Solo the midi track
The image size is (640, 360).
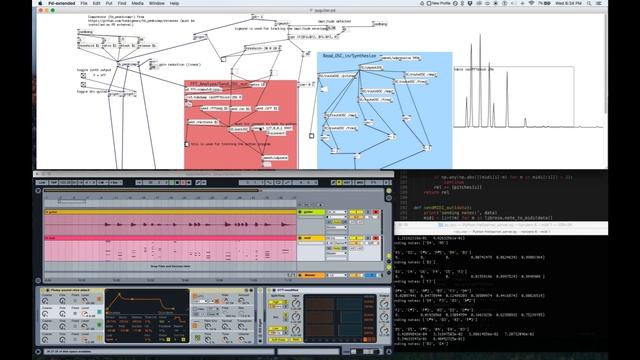(368, 238)
